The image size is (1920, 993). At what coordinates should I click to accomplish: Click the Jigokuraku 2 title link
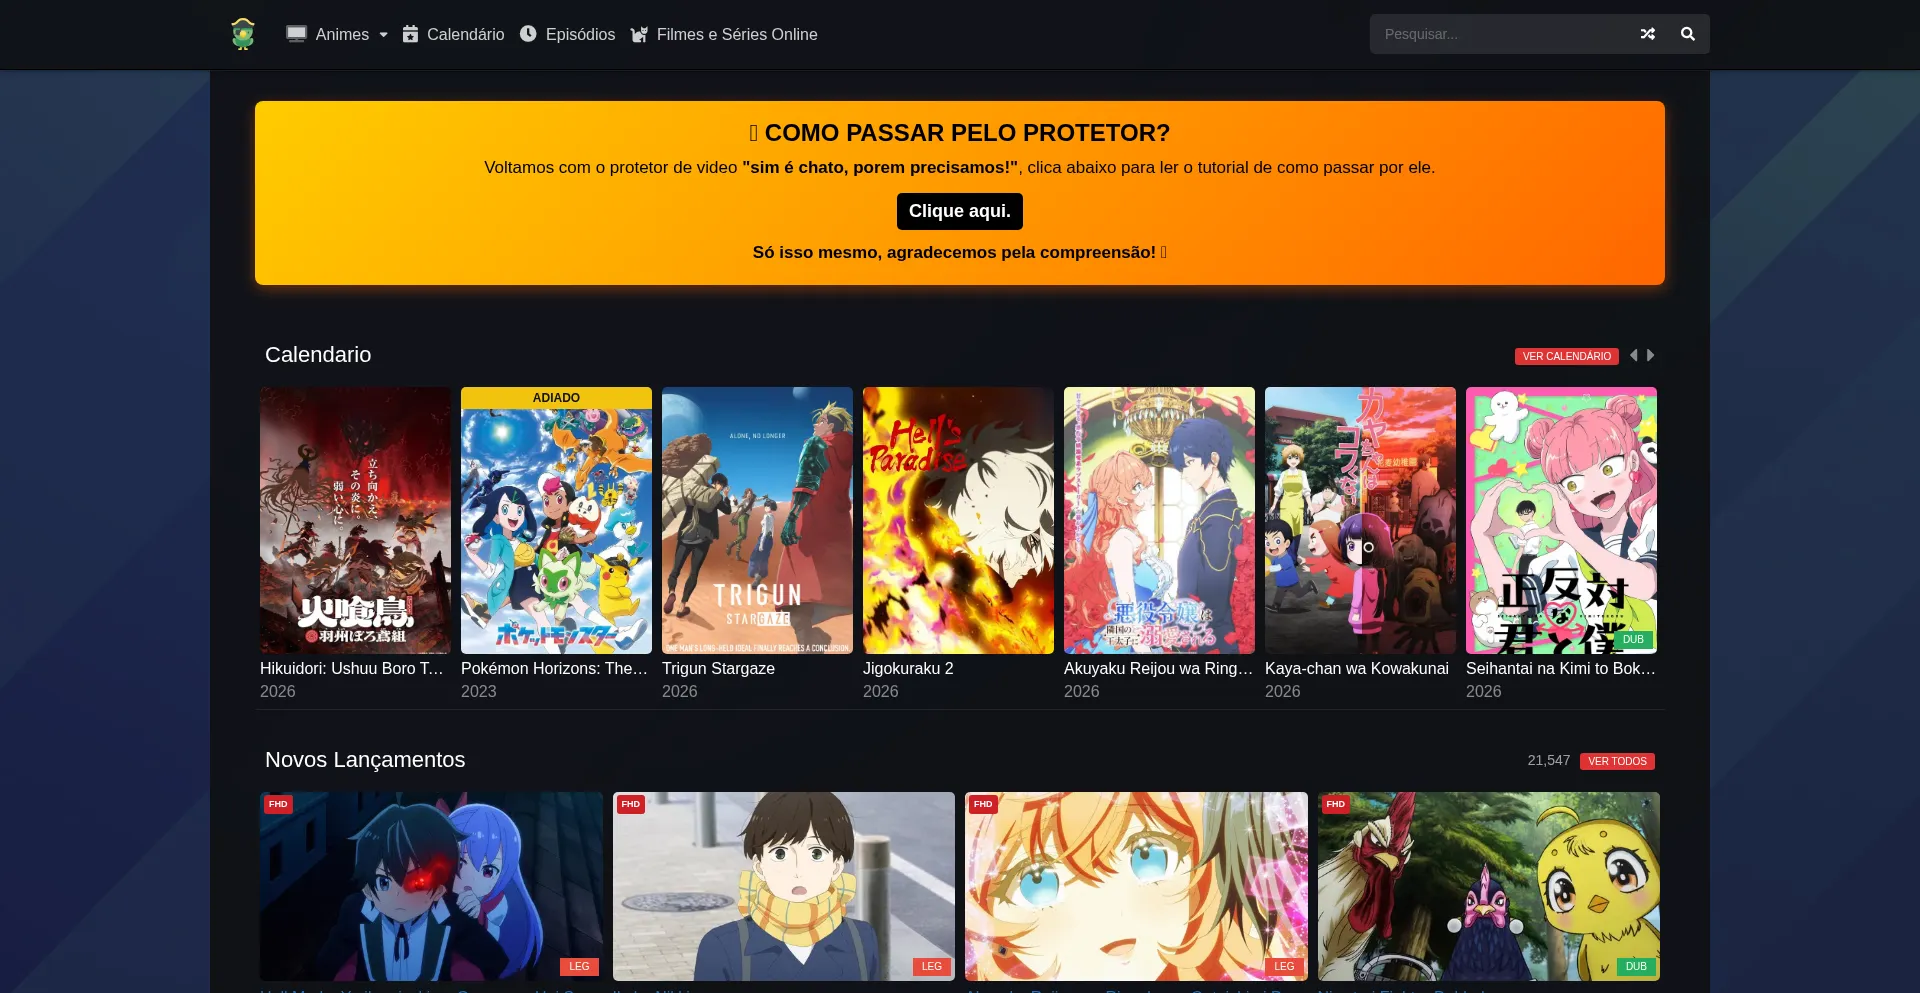coord(908,668)
